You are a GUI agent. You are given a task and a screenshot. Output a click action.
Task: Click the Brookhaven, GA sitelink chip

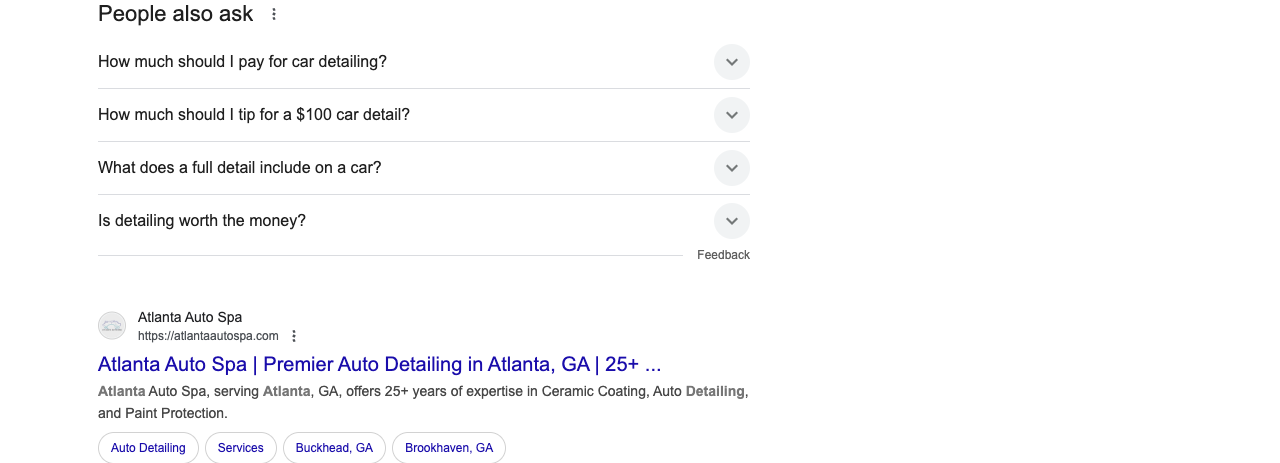pos(449,448)
